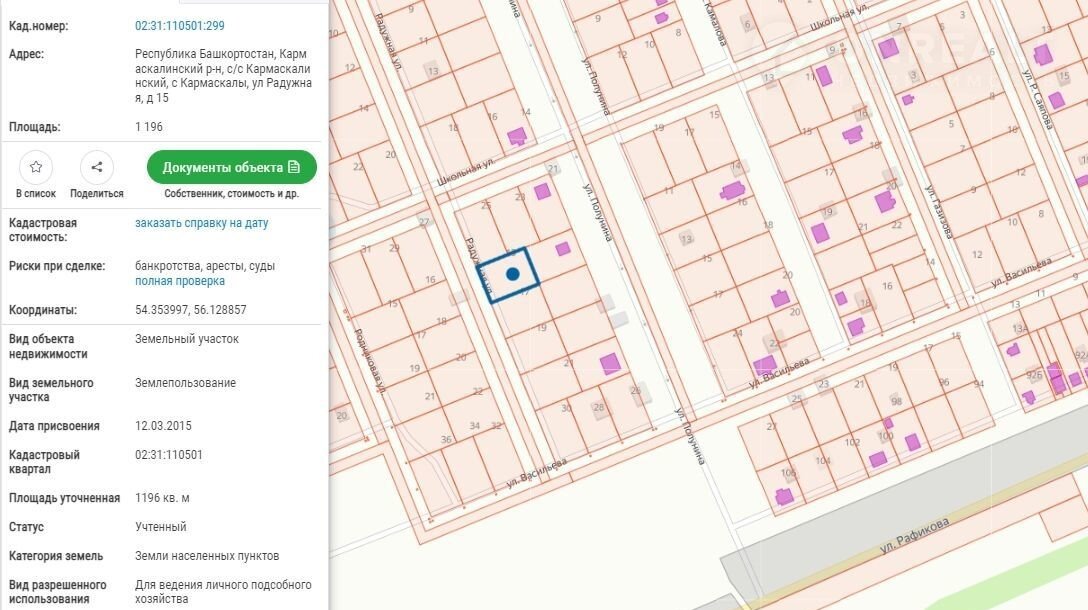Select parcel number 102 on the map
The height and width of the screenshot is (610, 1088).
click(x=852, y=441)
